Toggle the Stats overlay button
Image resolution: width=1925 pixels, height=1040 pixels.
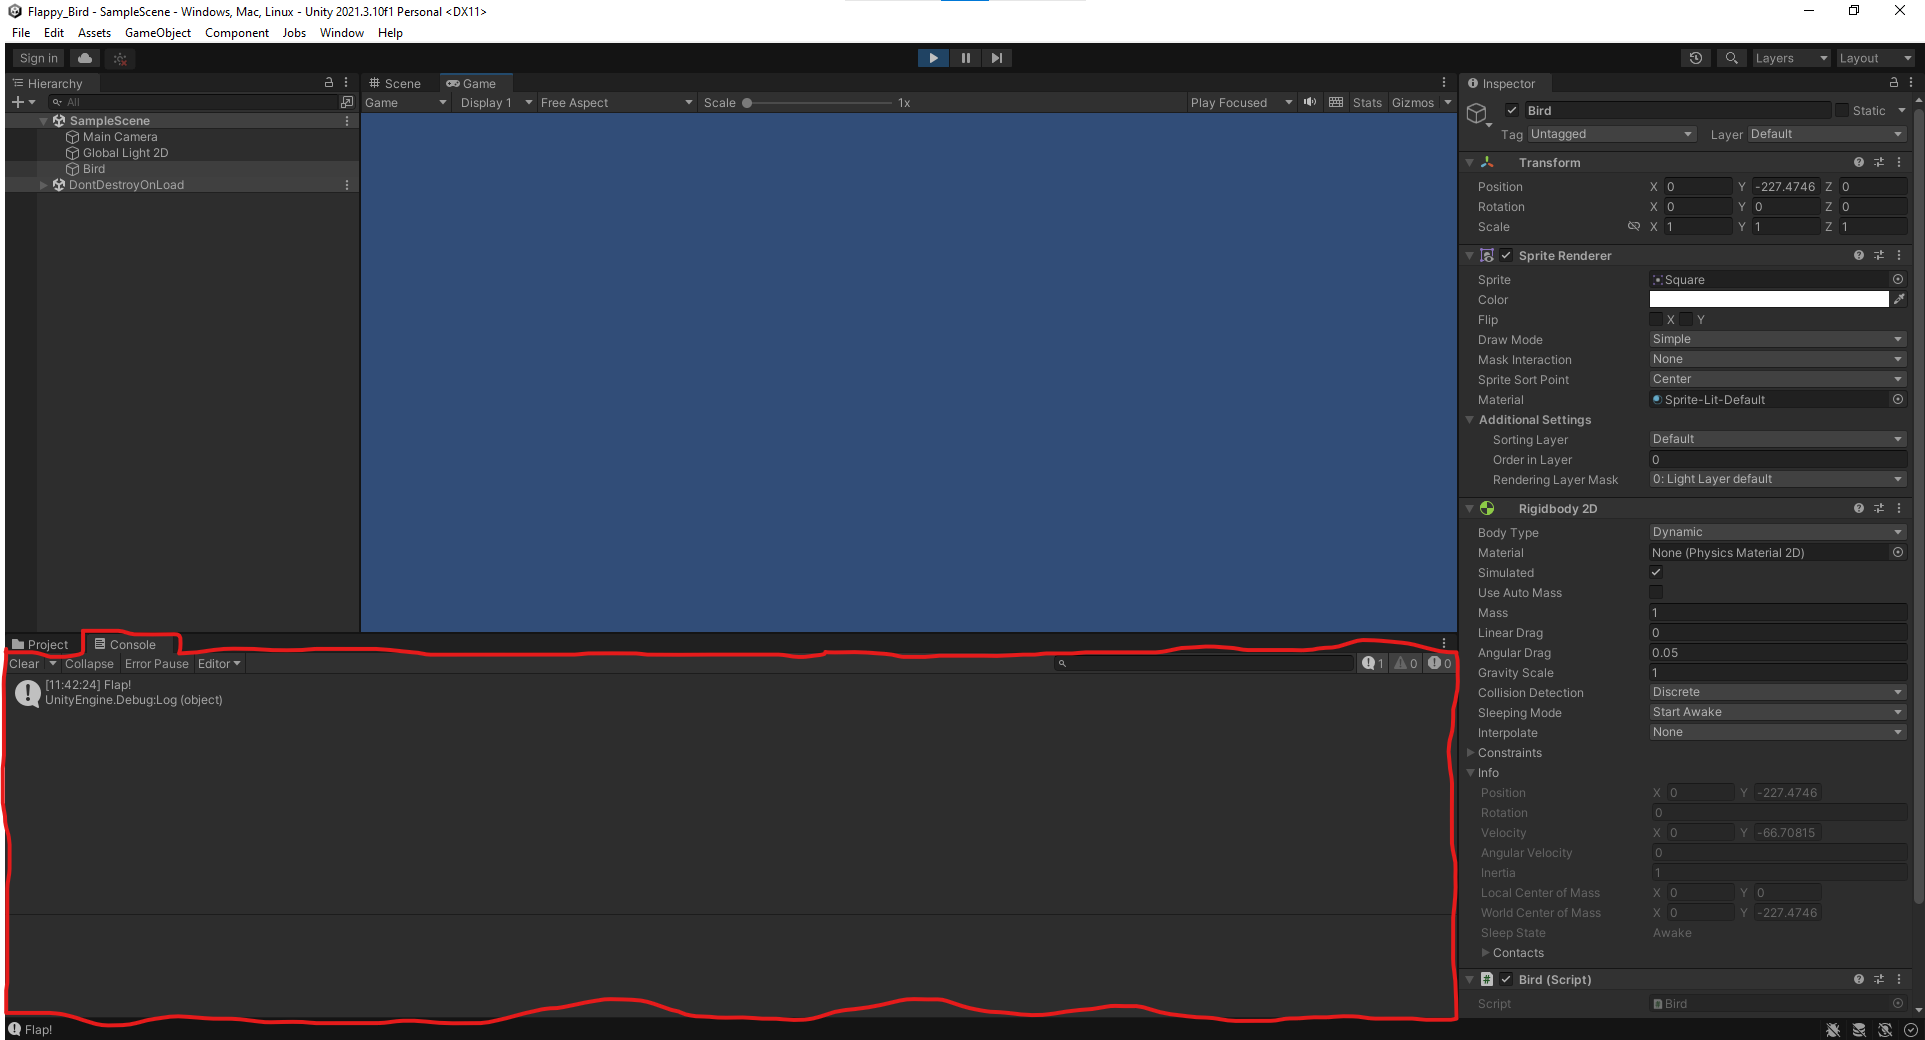(x=1367, y=102)
